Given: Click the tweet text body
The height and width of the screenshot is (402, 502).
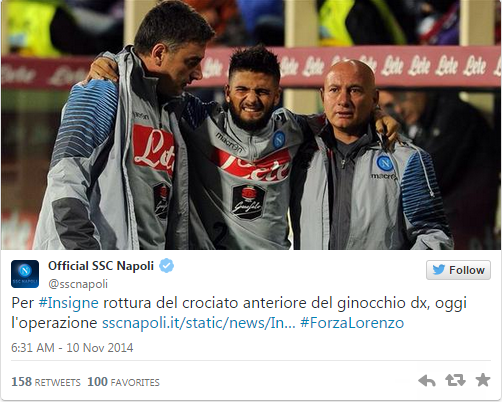Looking at the screenshot, I should 239,313.
